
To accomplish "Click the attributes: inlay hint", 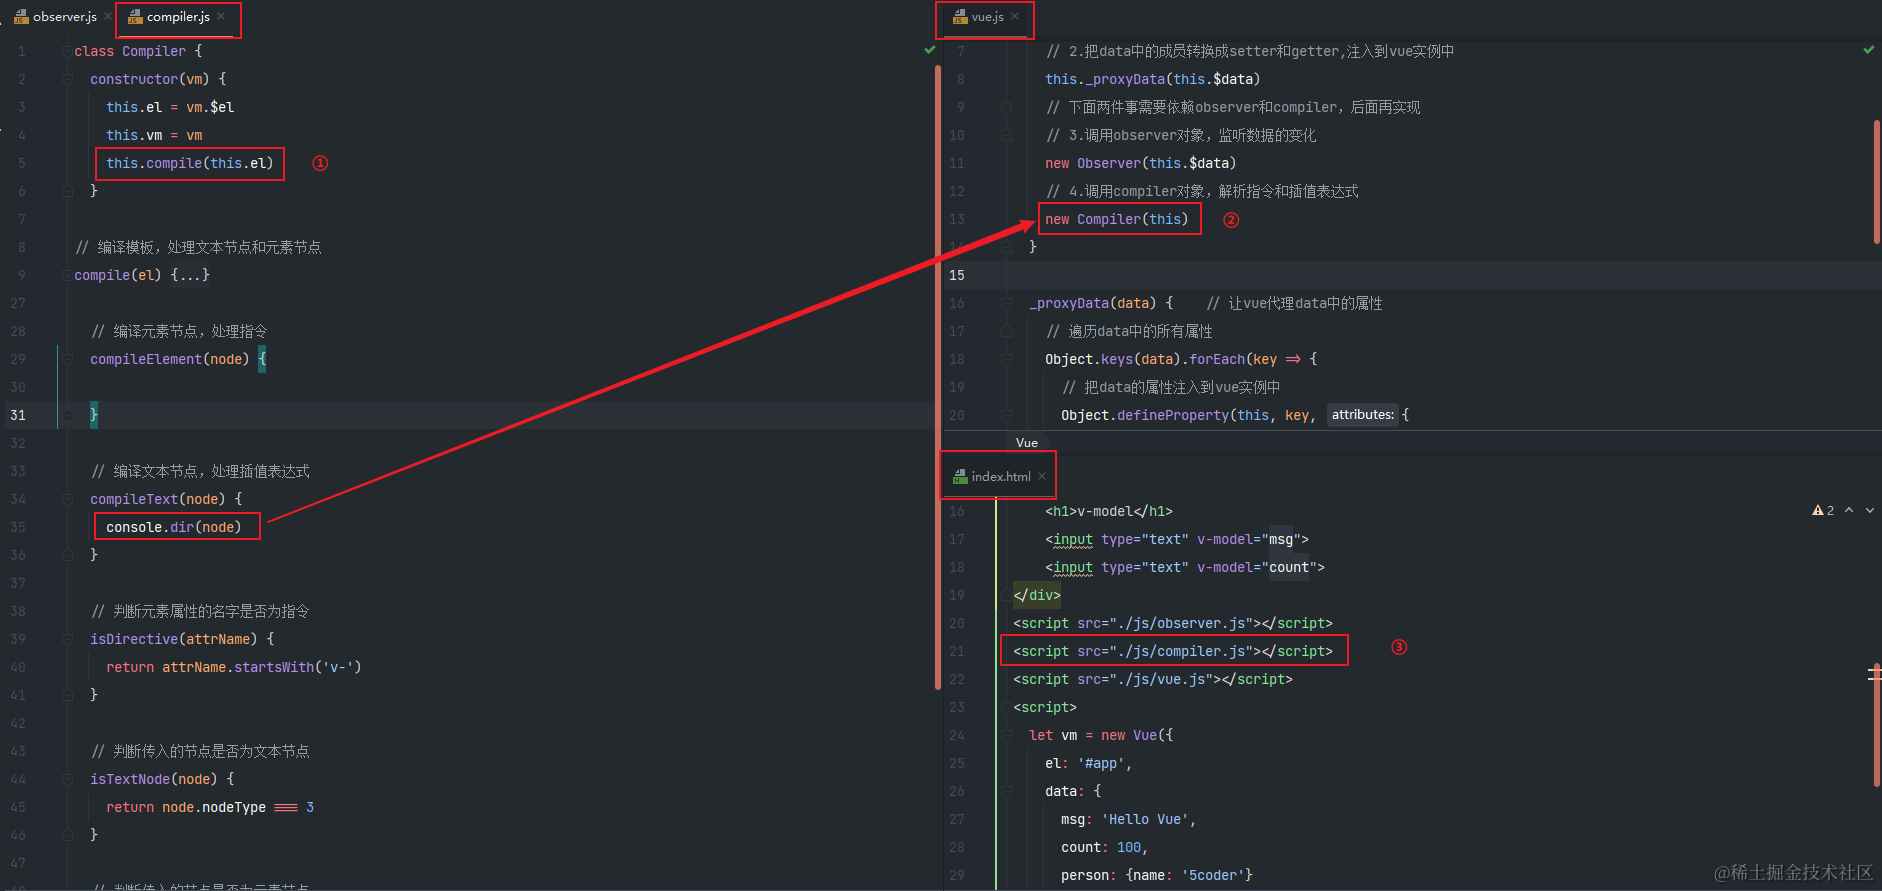I will tap(1362, 415).
